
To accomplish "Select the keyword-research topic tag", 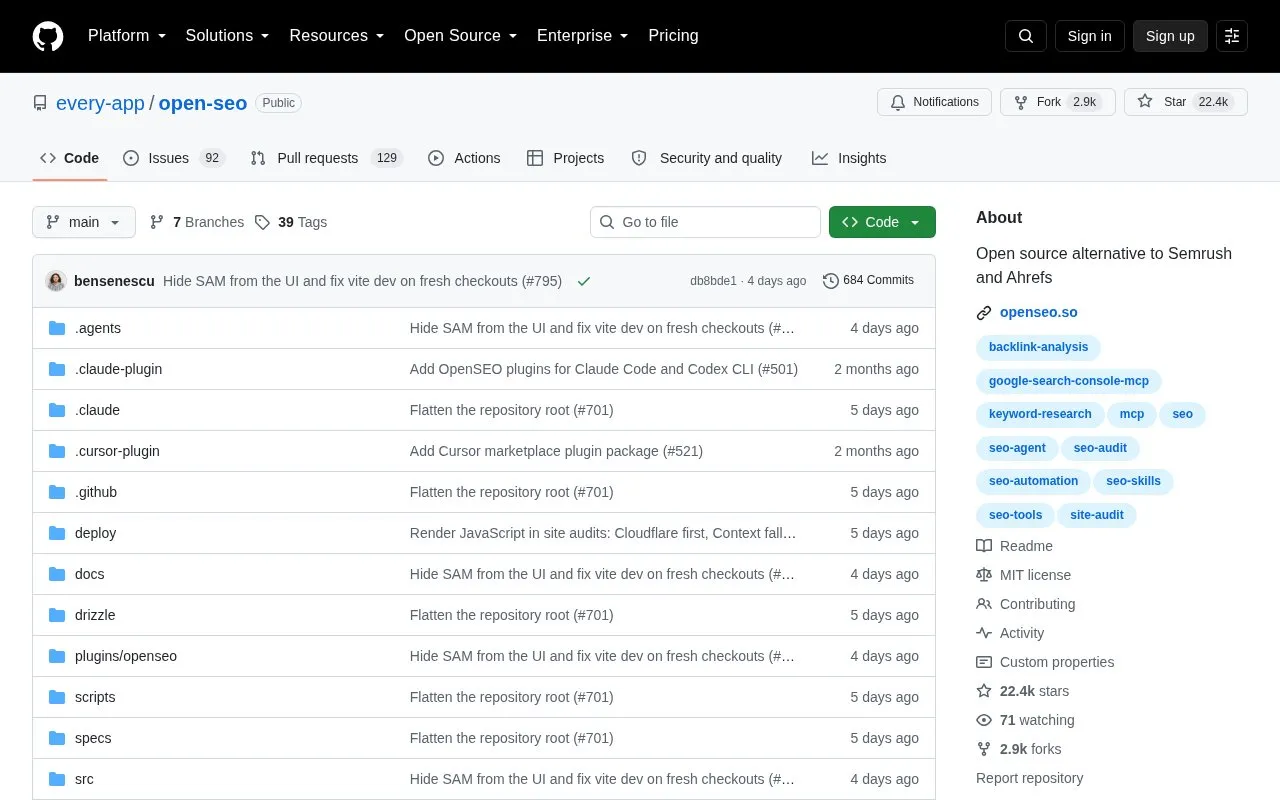I will pyautogui.click(x=1040, y=414).
